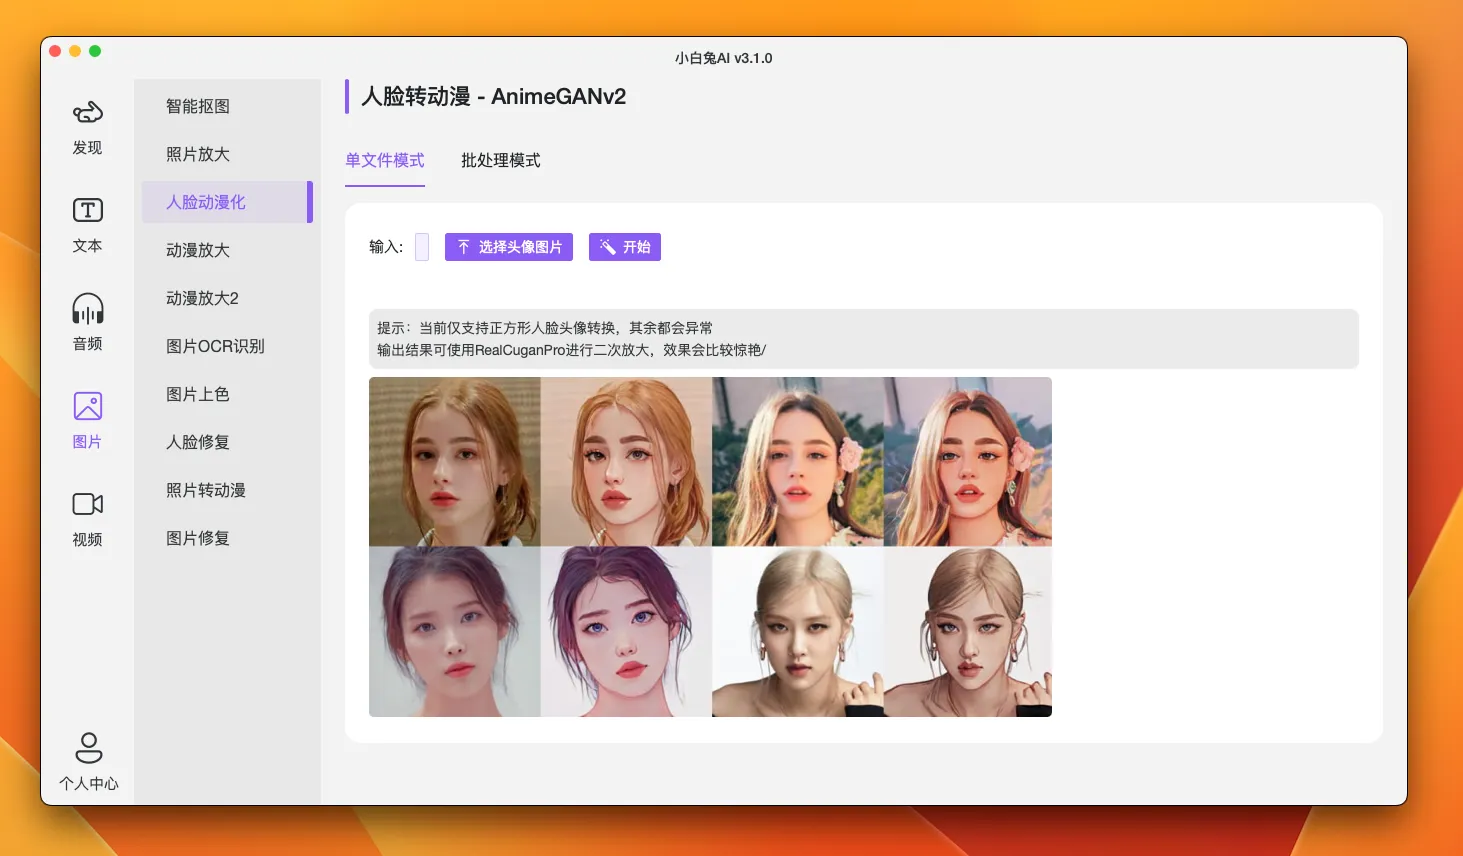Switch to 单文件模式 tab
1463x856 pixels.
(x=385, y=161)
